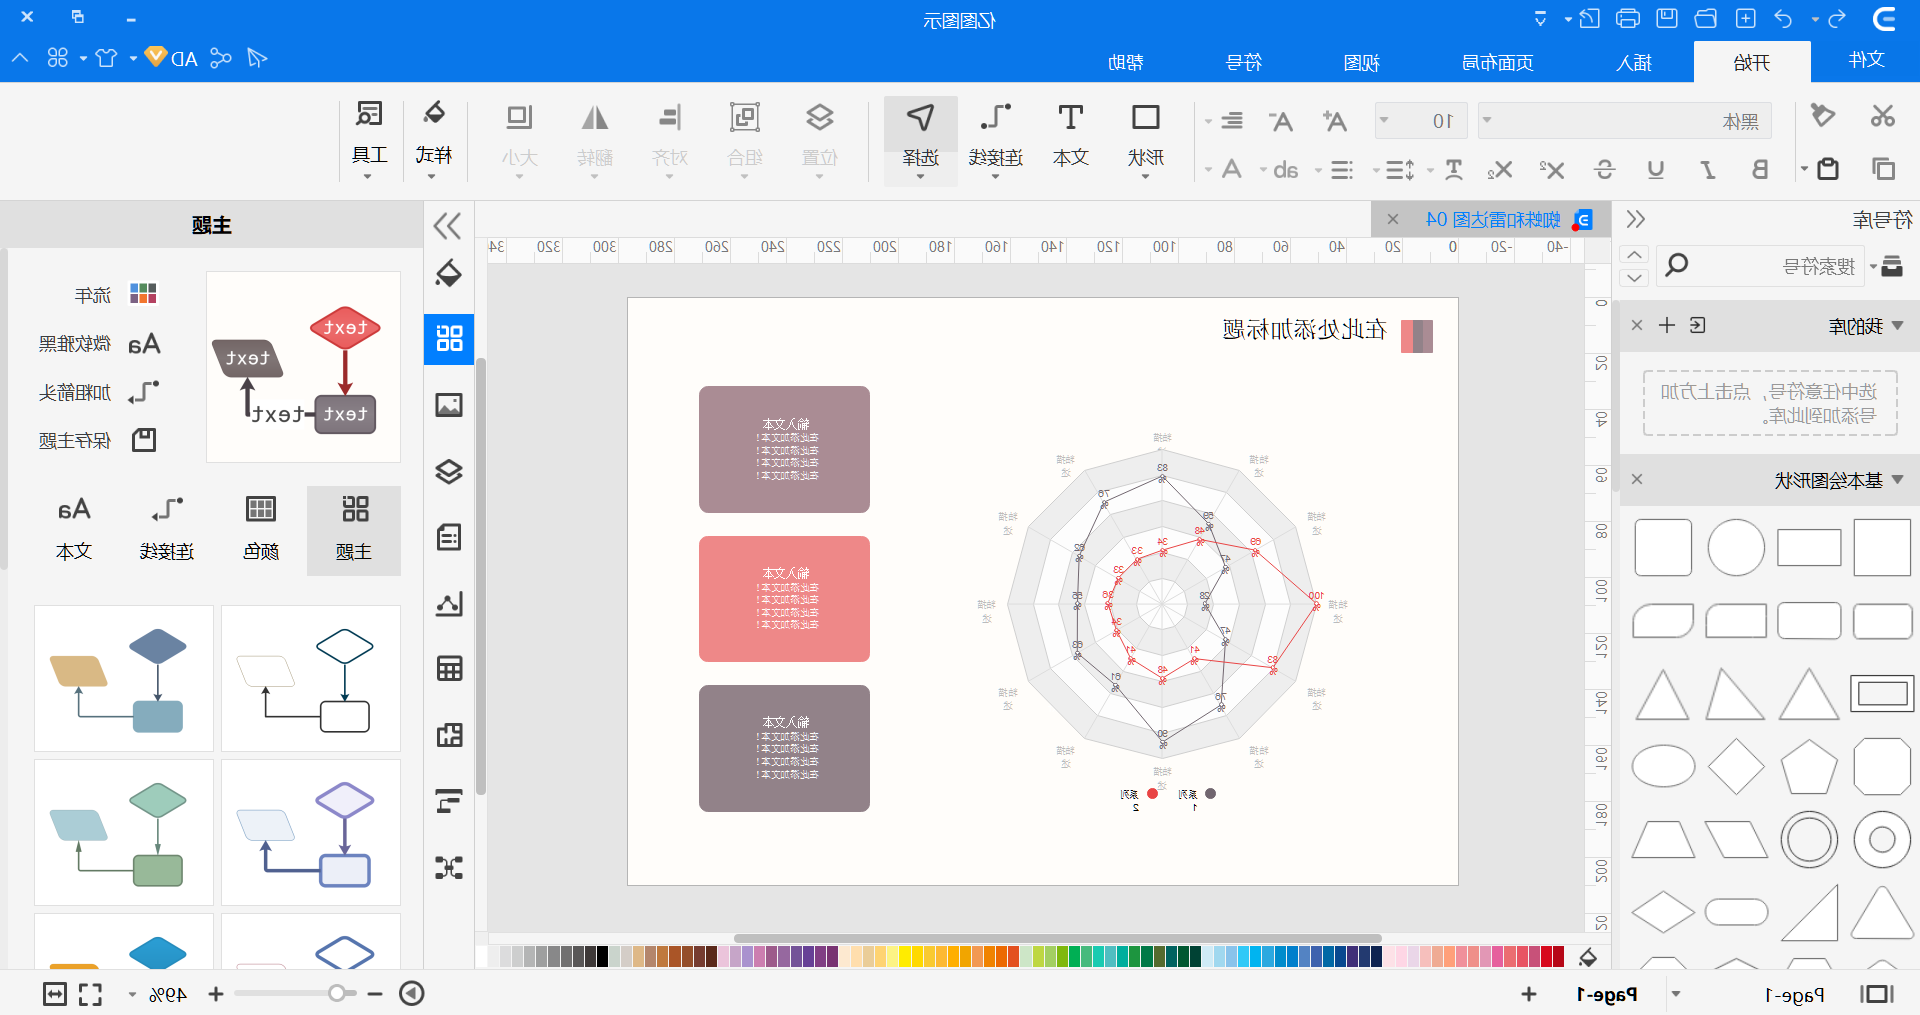
Task: Click the fit-to-width icon in status bar
Action: (x=54, y=994)
